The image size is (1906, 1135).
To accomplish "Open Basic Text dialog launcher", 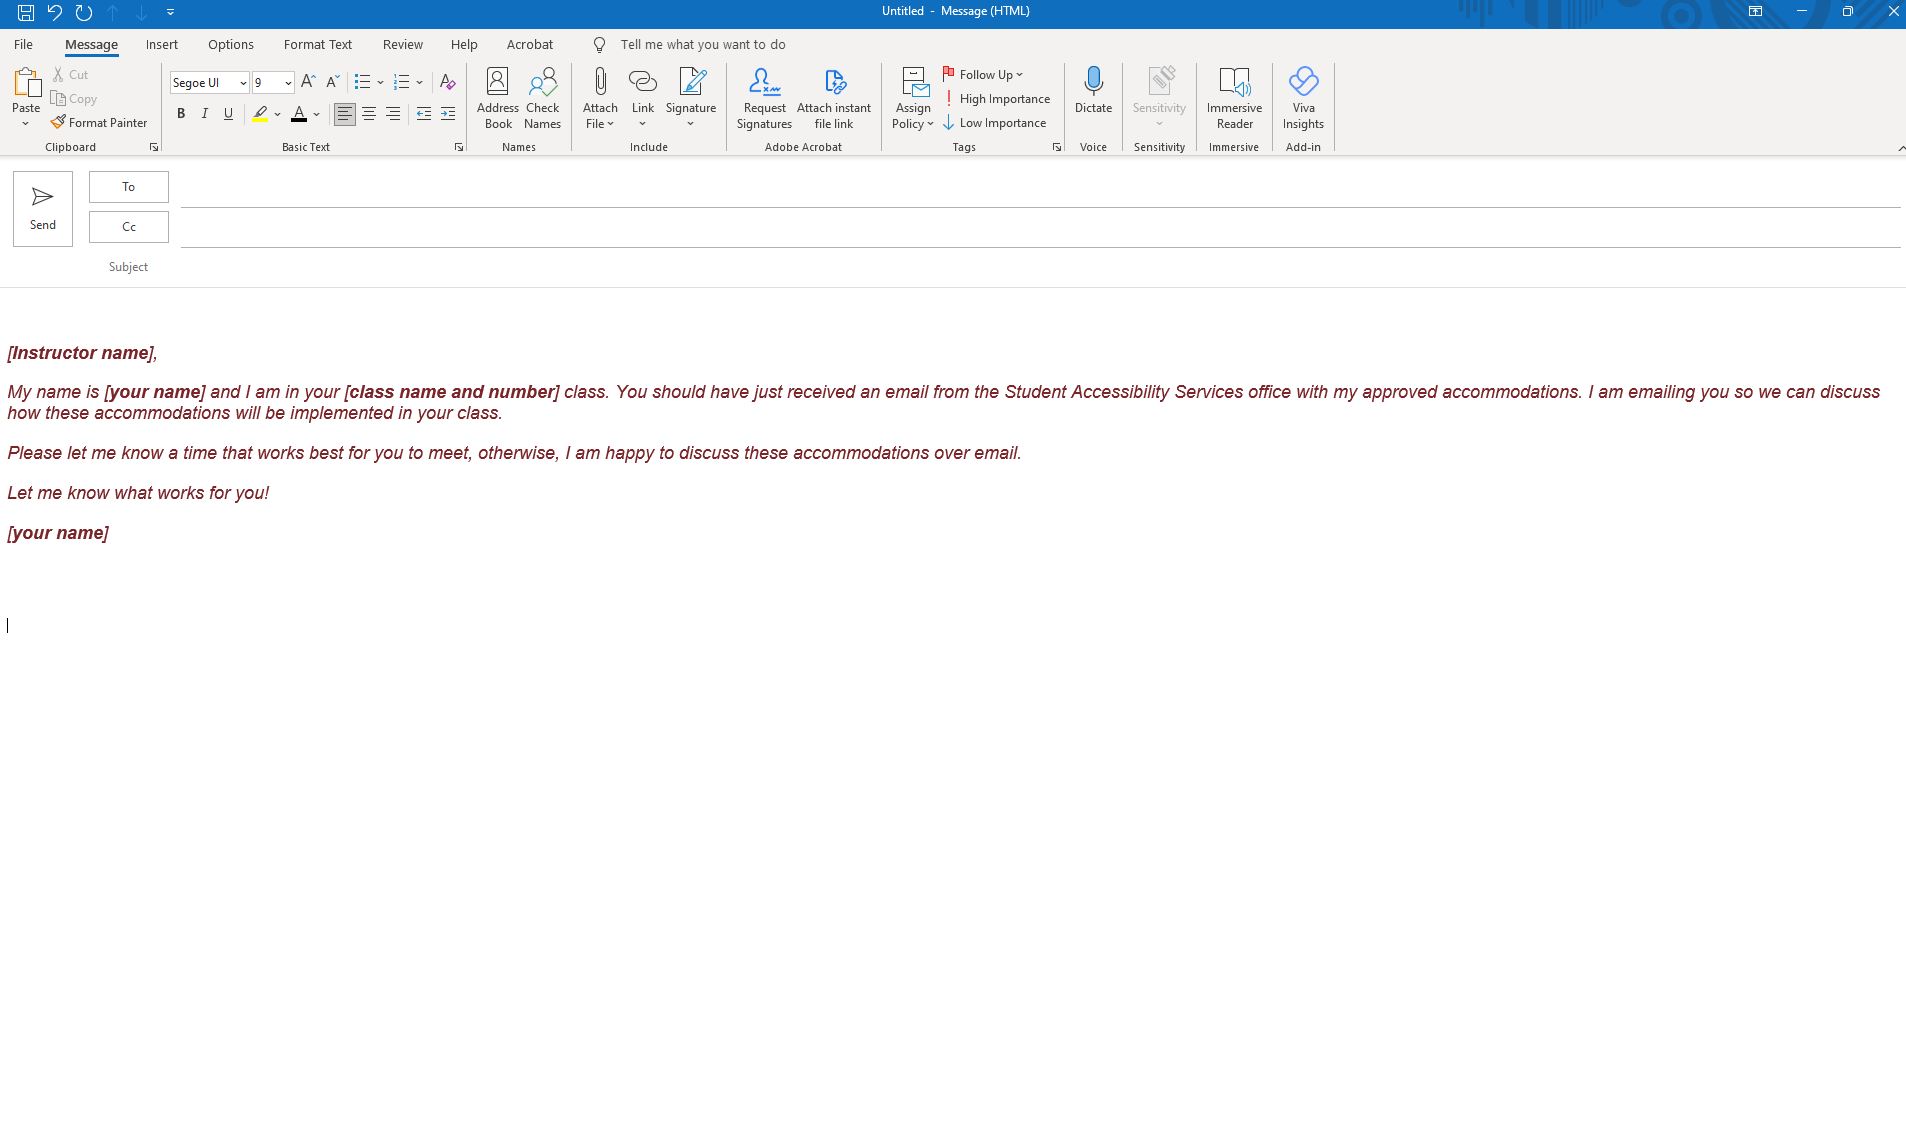I will click(x=459, y=147).
